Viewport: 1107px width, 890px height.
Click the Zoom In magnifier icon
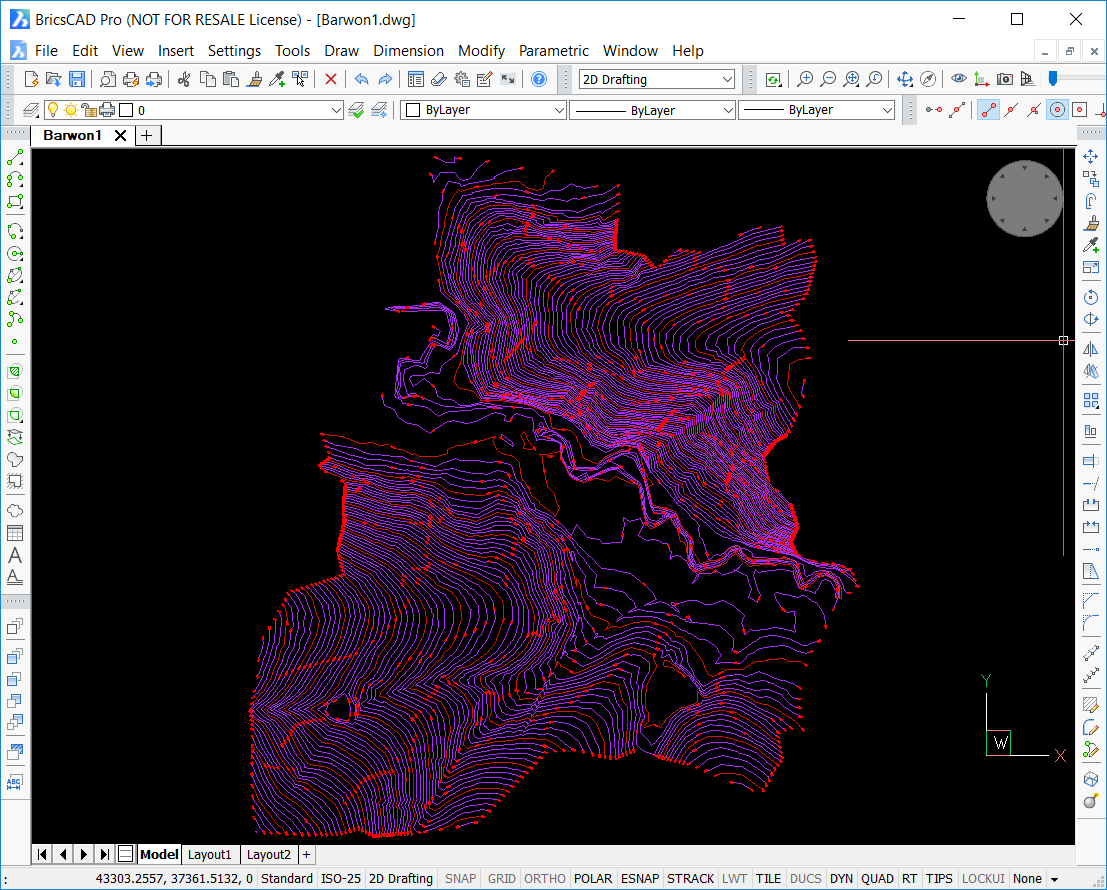(x=805, y=80)
